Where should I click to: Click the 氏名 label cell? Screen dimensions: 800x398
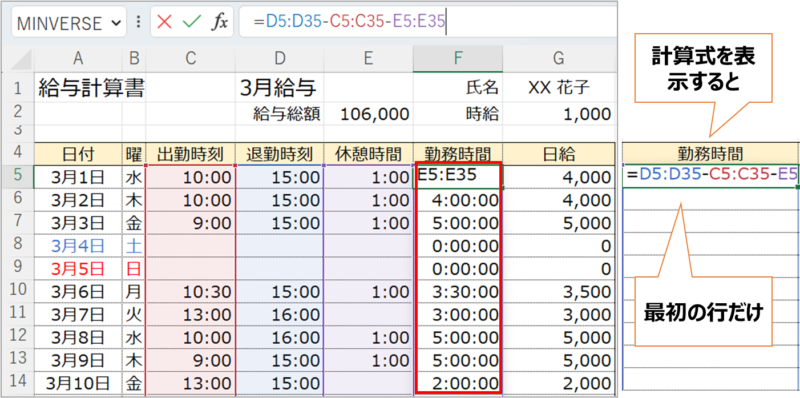(x=458, y=88)
